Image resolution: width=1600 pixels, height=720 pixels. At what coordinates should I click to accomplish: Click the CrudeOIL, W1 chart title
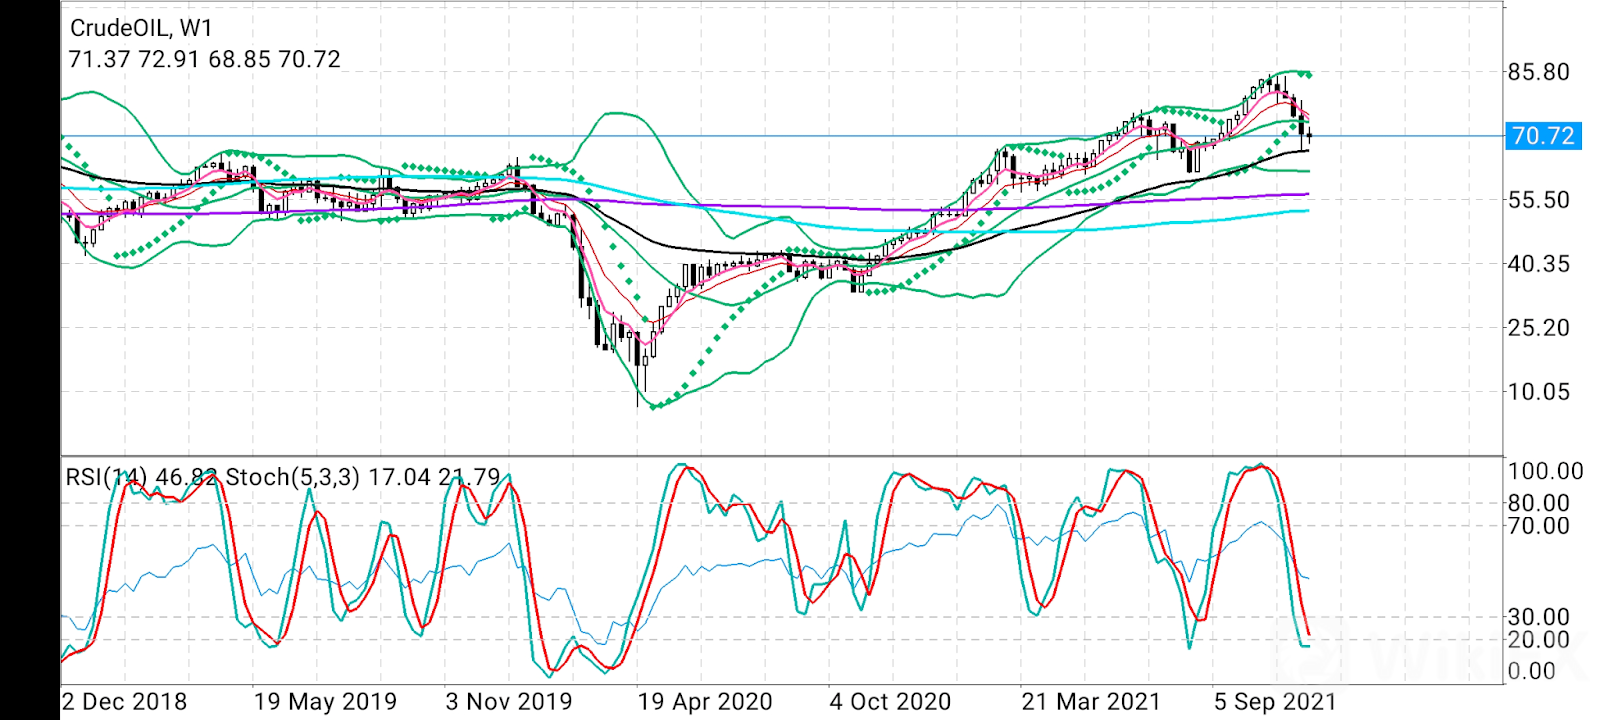(141, 29)
